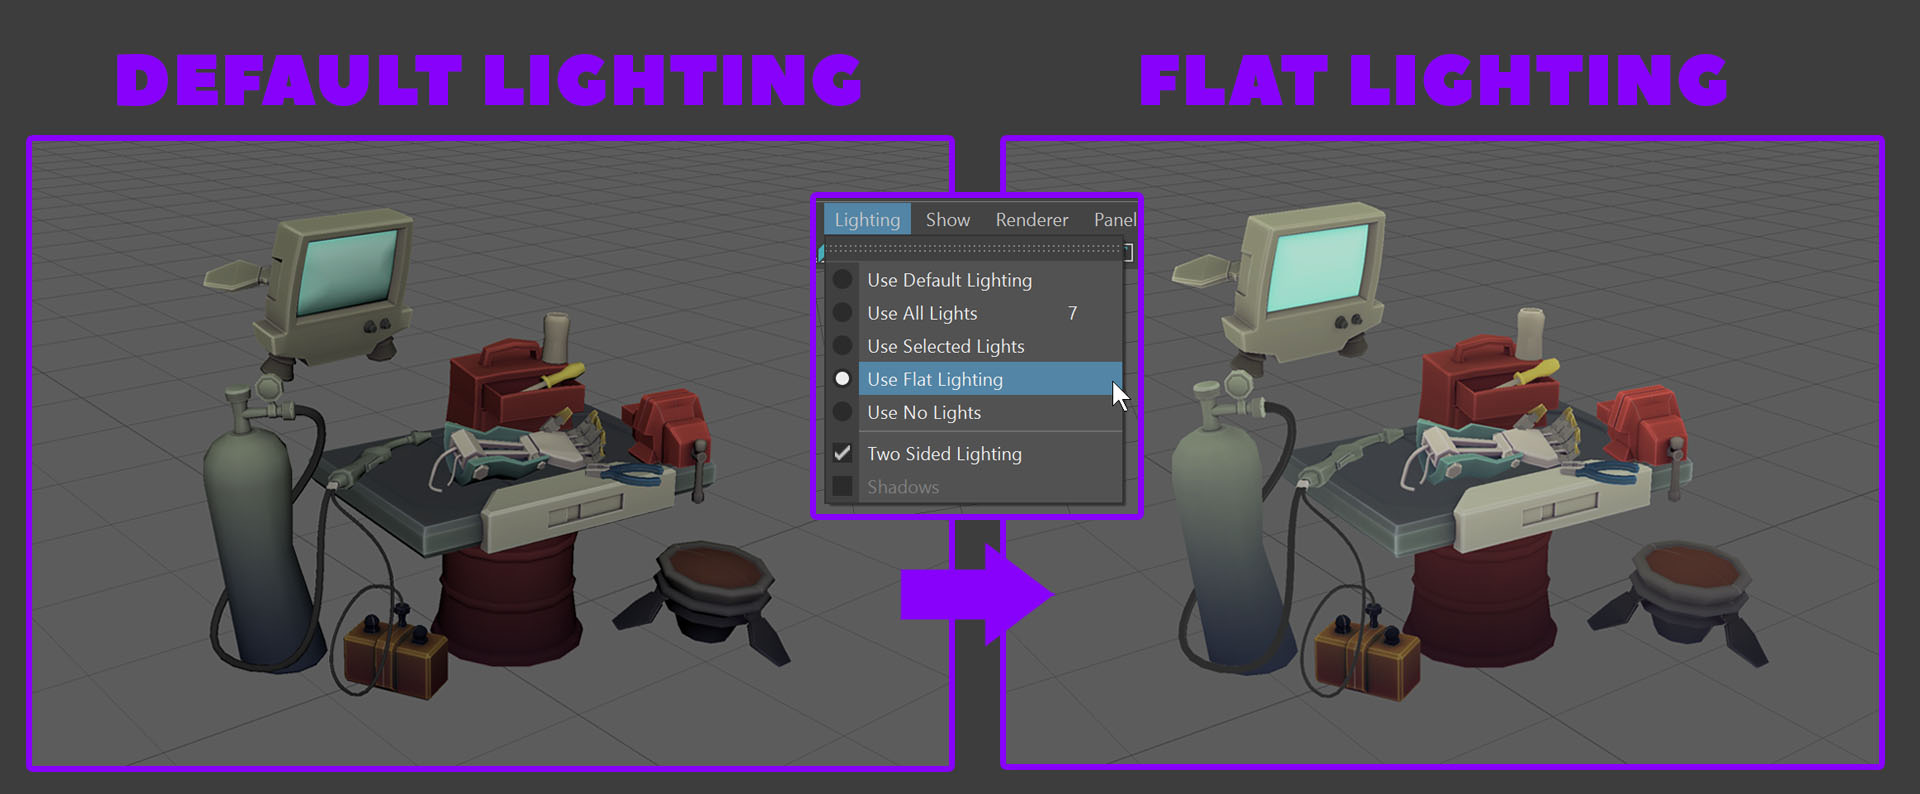
Task: Open the Lighting menu
Action: (866, 220)
